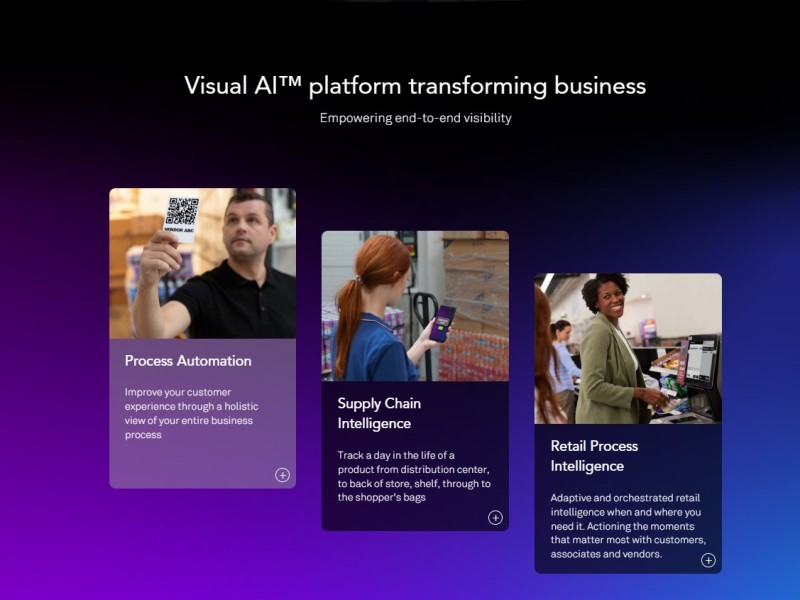Expand the Retail Process Intelligence plus icon
This screenshot has width=800, height=600.
[708, 560]
